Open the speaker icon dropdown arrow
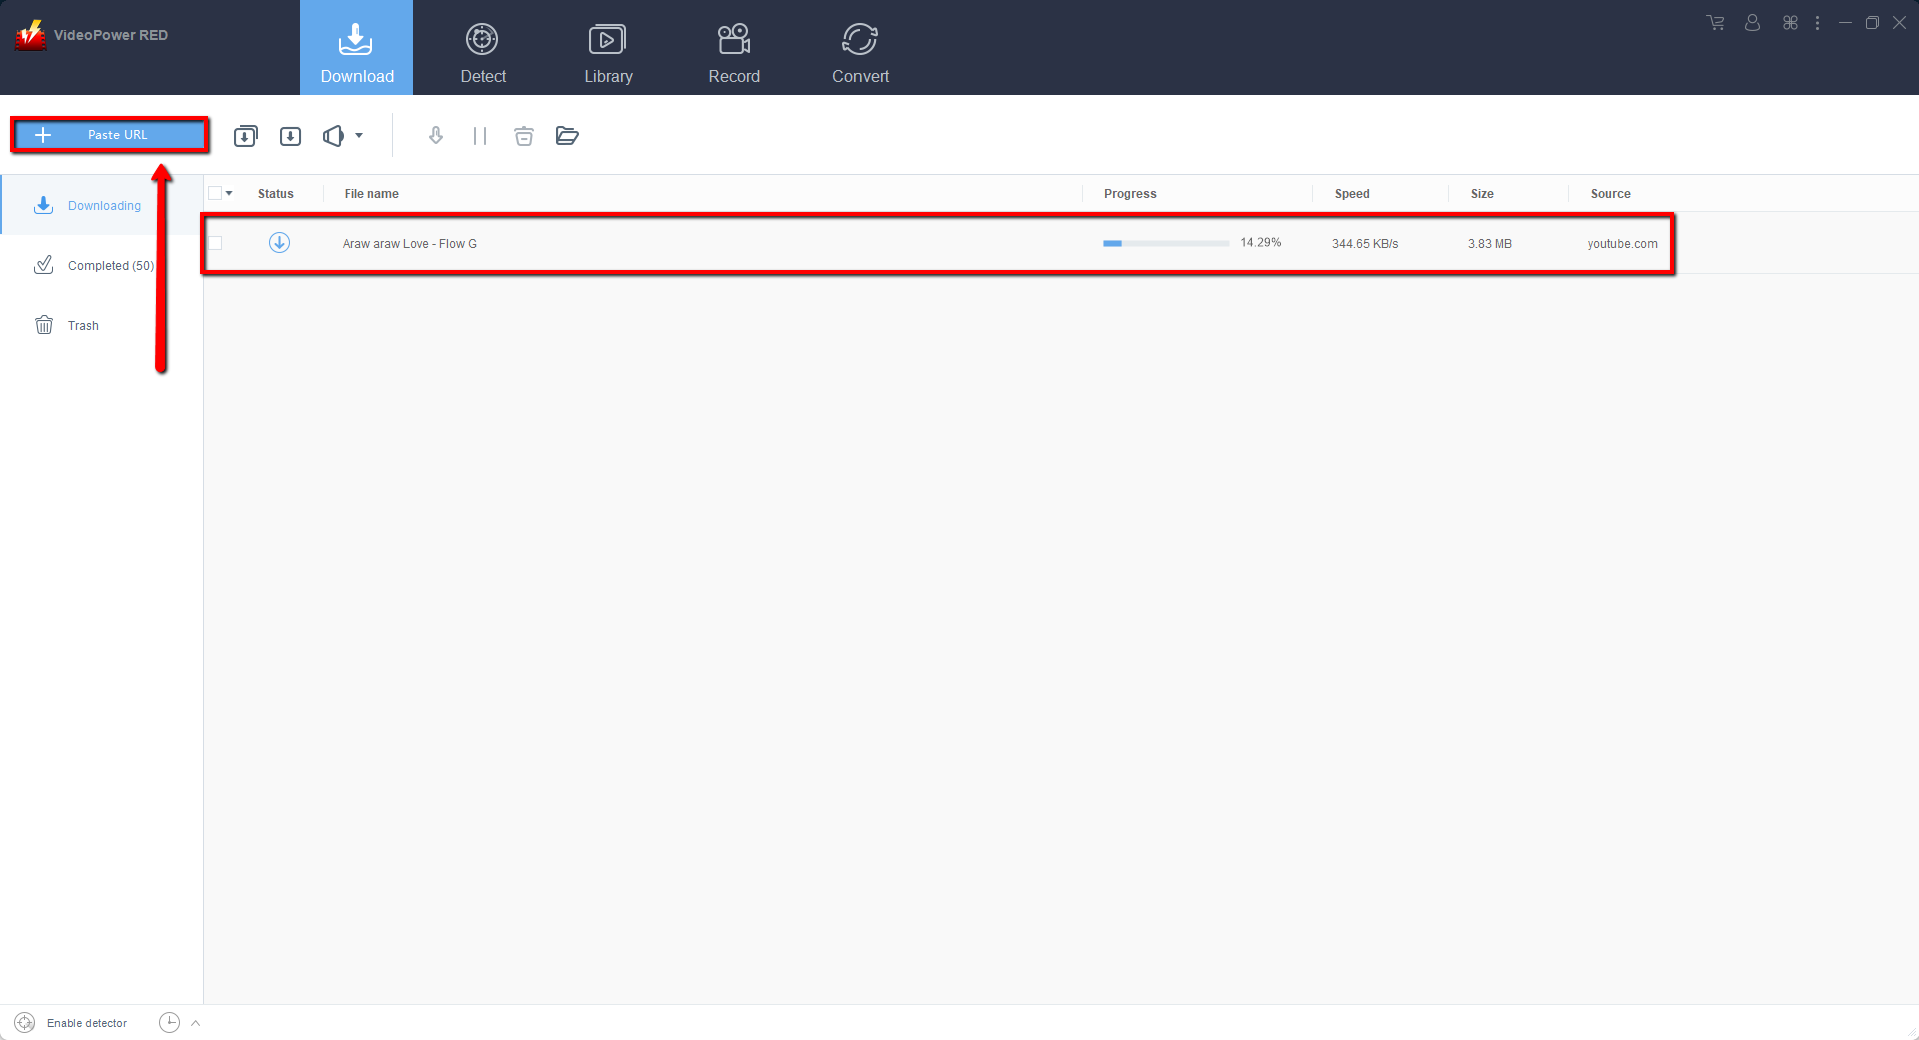This screenshot has width=1919, height=1040. 359,136
